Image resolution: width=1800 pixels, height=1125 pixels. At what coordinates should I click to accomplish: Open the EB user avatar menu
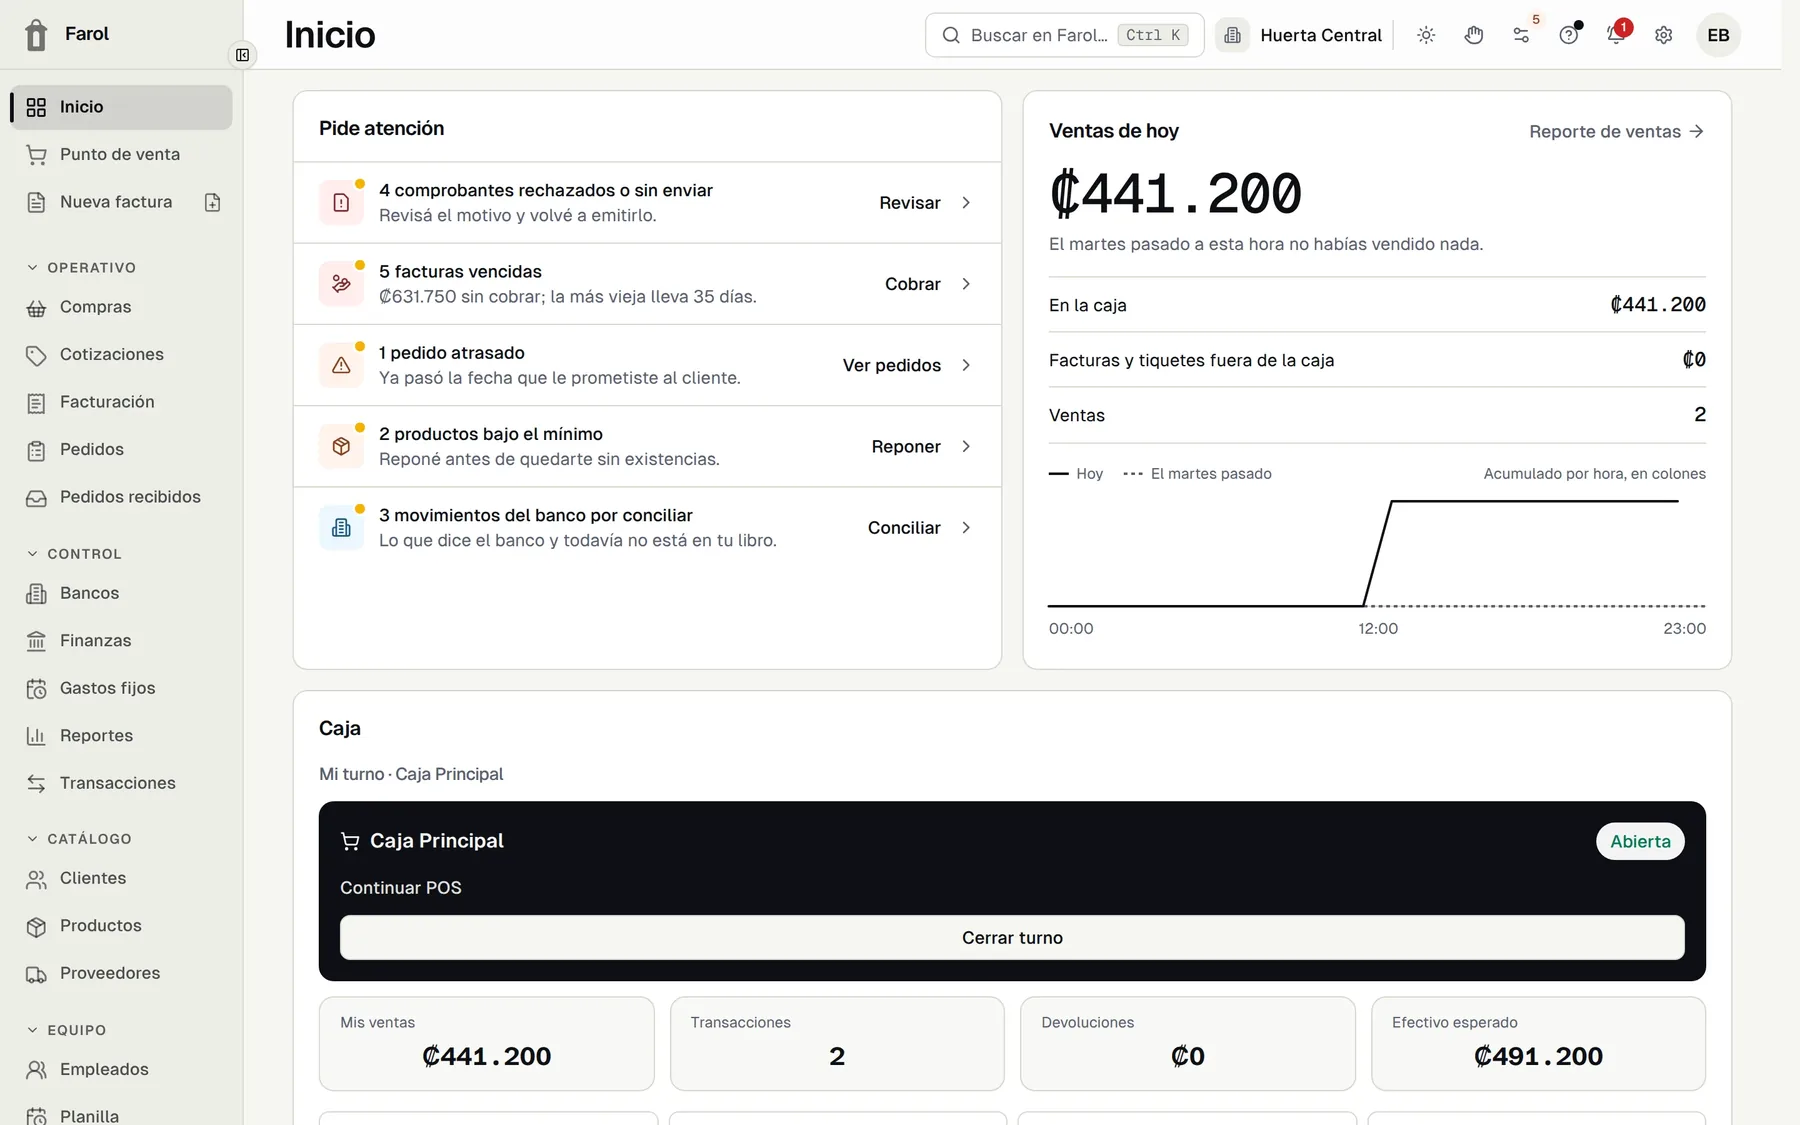(x=1718, y=35)
